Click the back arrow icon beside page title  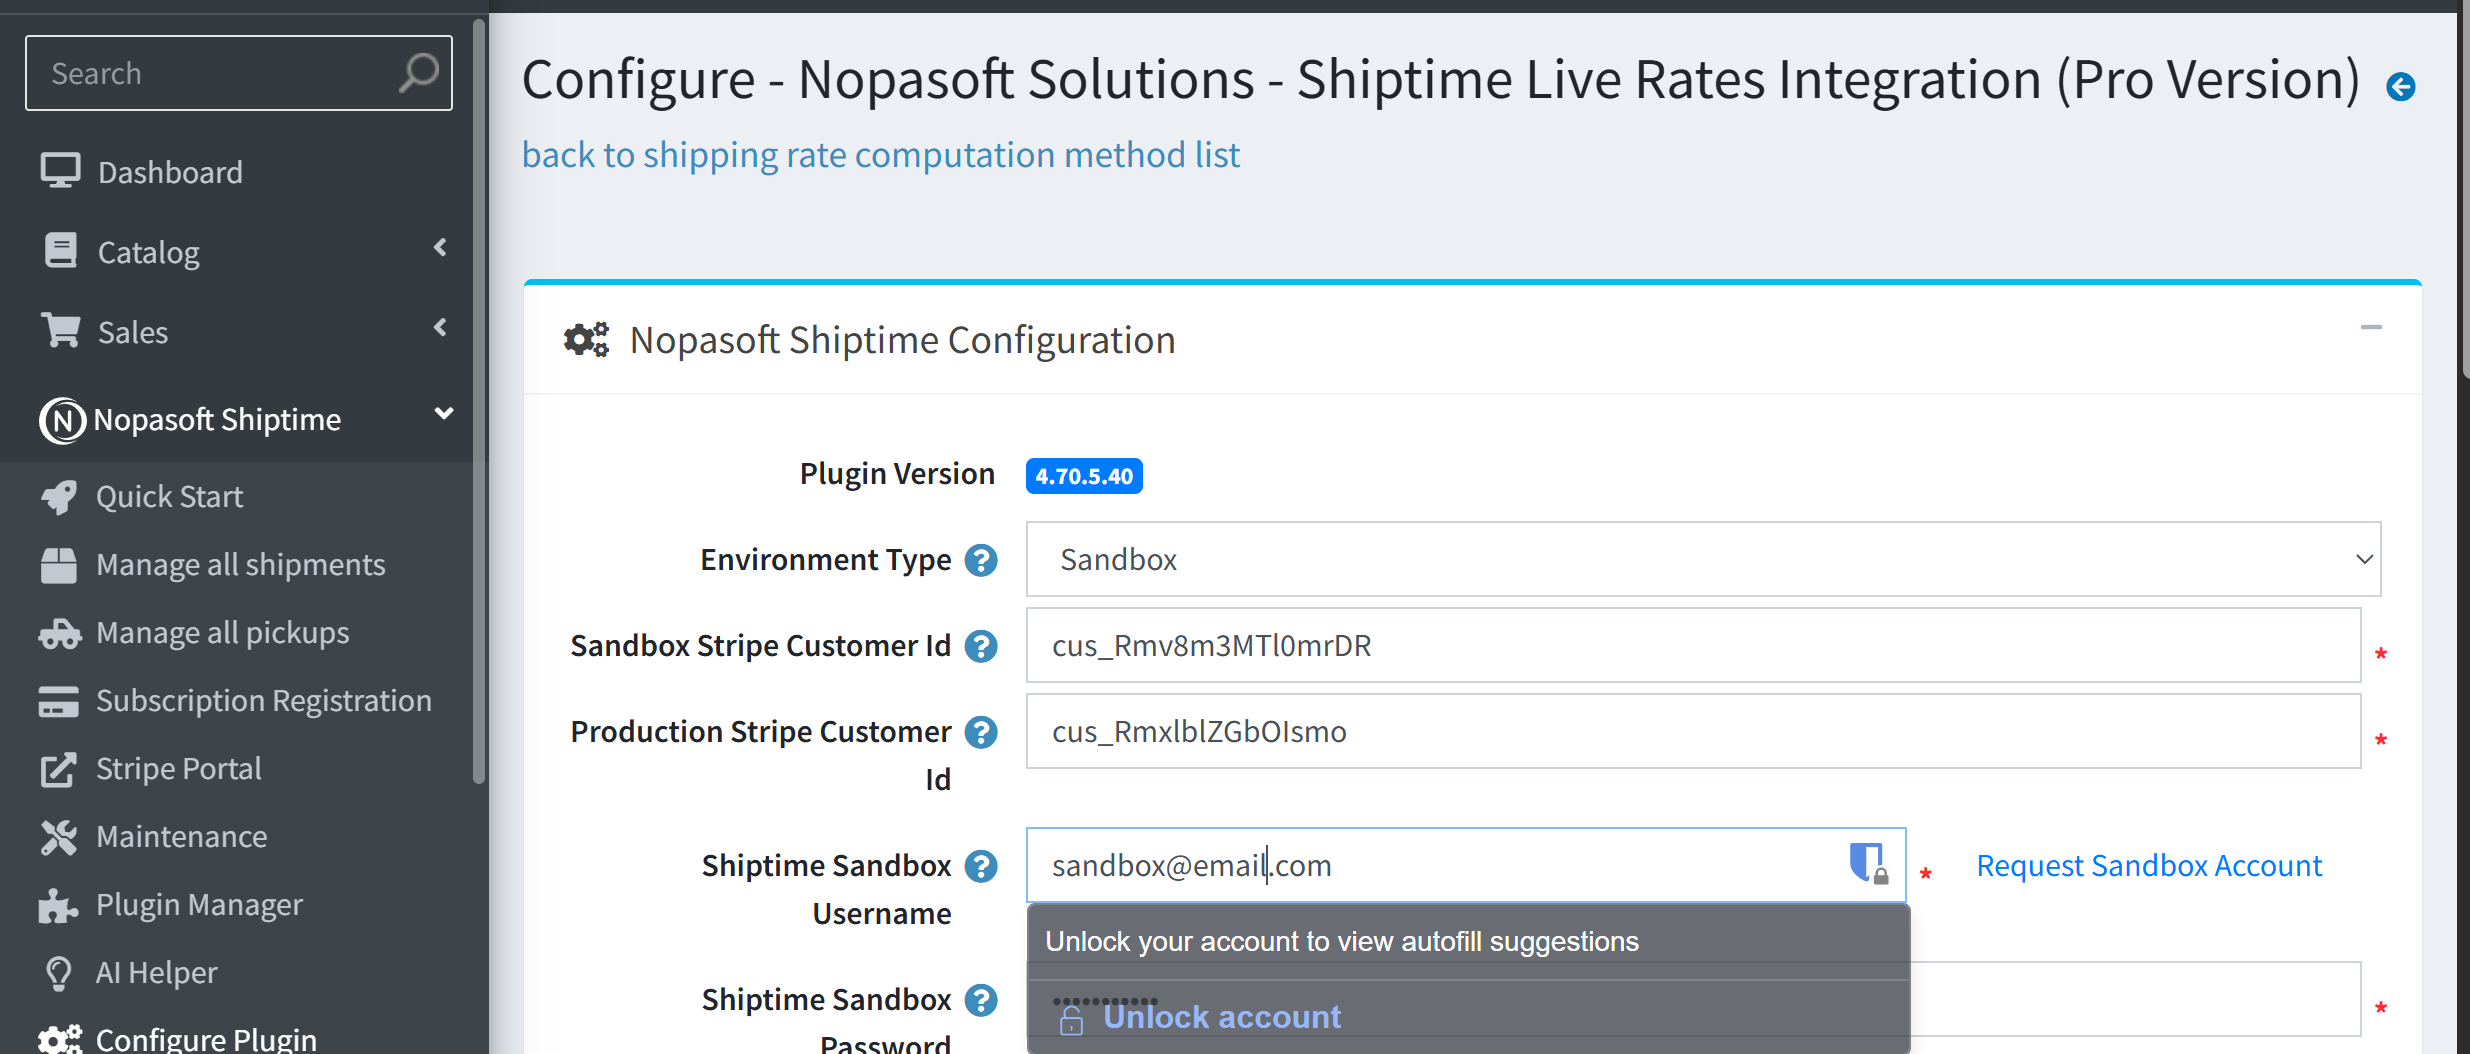coord(2401,87)
